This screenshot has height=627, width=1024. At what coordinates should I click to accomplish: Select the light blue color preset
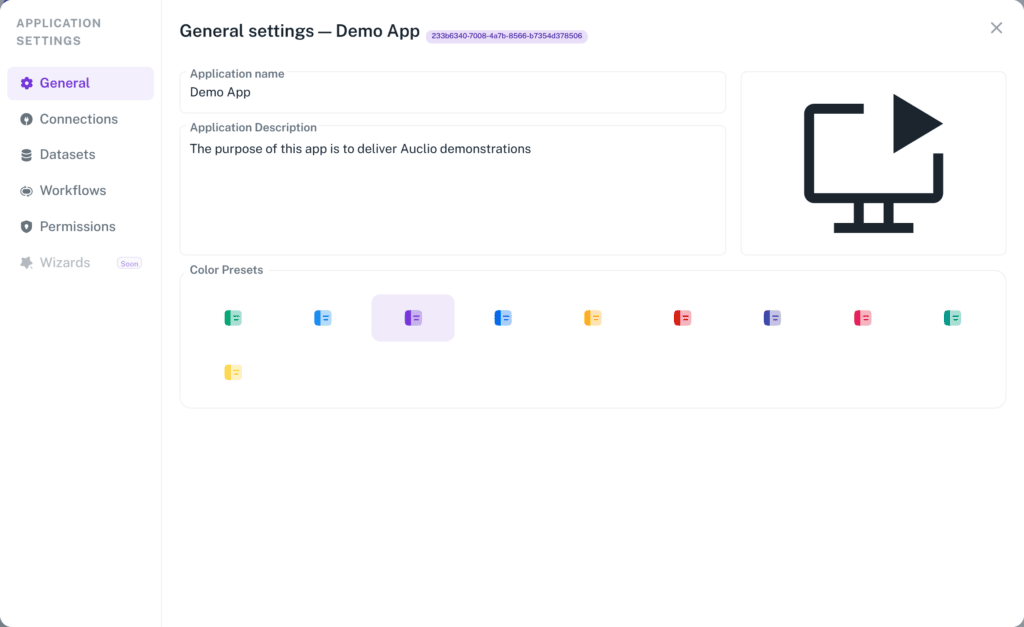point(323,318)
